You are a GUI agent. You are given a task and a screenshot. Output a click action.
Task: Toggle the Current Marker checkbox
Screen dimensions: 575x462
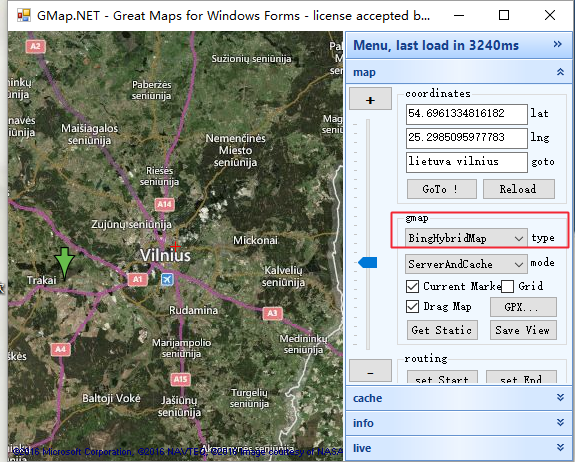pos(413,286)
